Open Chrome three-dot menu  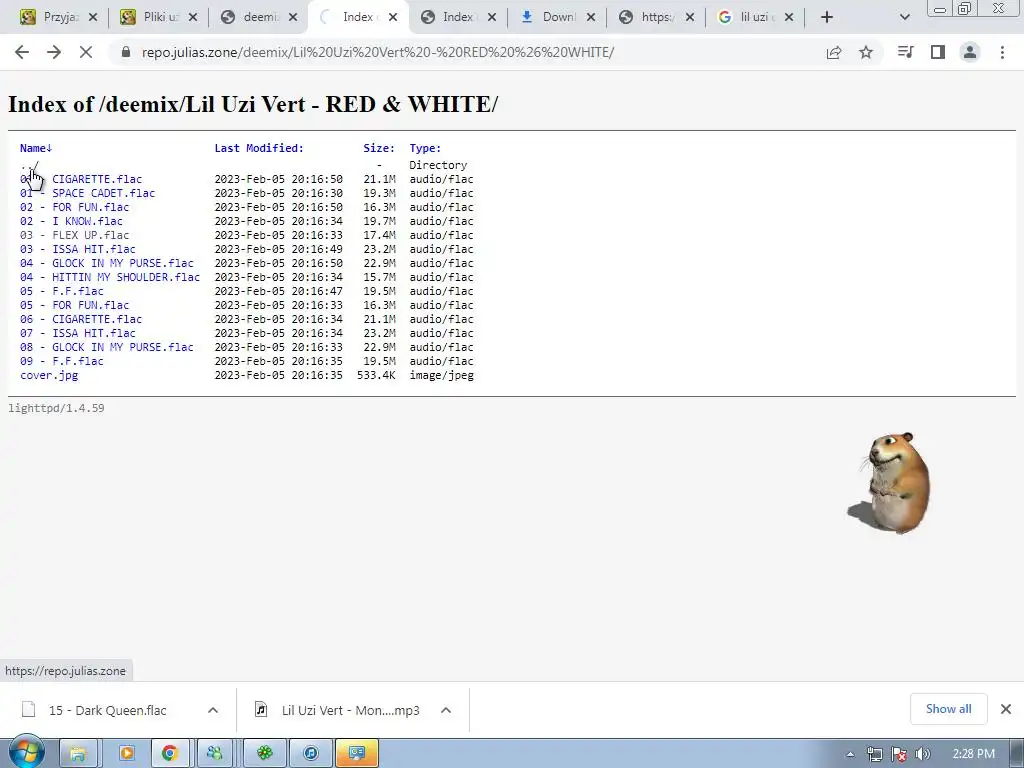tap(1002, 52)
